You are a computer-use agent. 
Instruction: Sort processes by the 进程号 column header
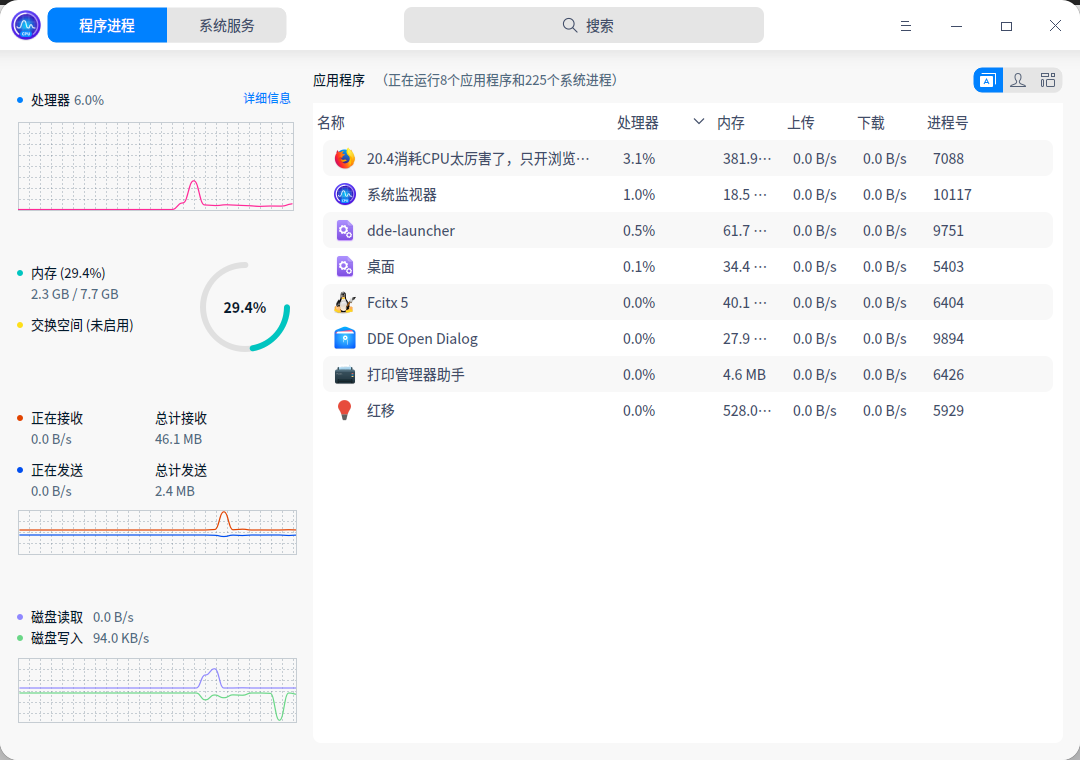[x=946, y=122]
